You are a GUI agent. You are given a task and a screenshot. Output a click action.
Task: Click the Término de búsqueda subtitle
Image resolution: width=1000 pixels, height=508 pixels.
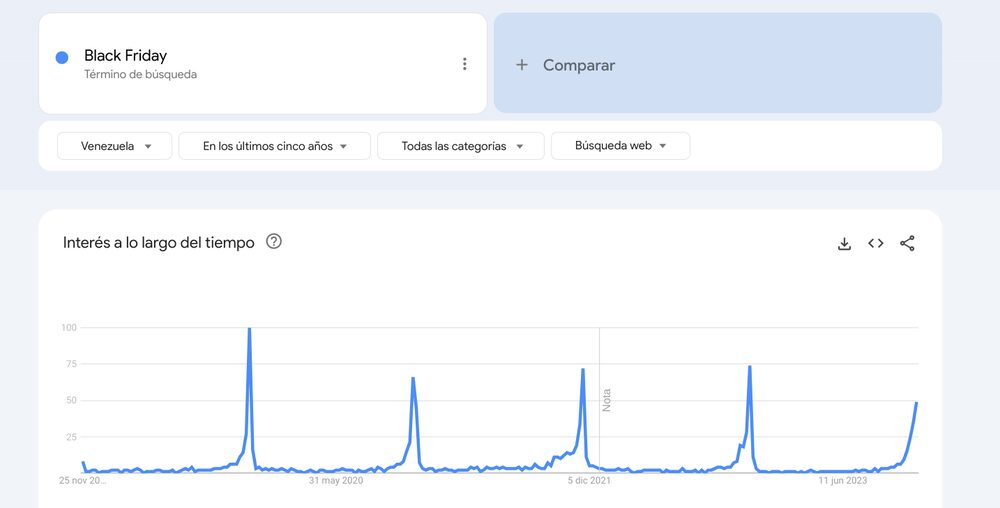pos(140,75)
